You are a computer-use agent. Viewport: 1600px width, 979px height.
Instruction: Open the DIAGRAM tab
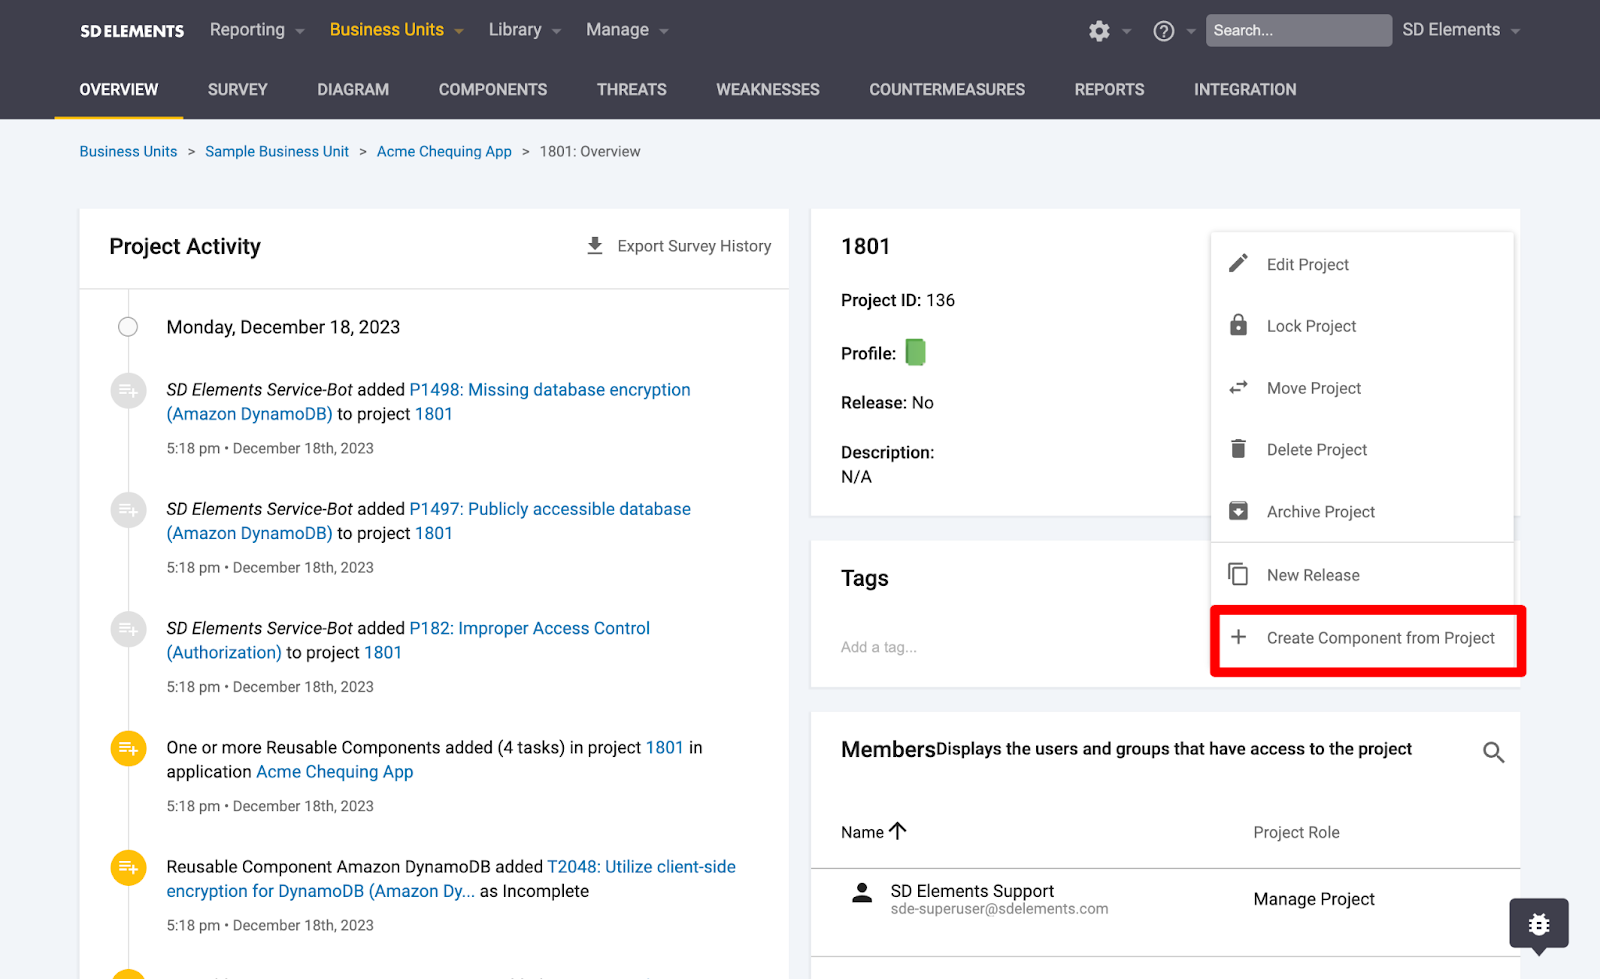(x=353, y=90)
